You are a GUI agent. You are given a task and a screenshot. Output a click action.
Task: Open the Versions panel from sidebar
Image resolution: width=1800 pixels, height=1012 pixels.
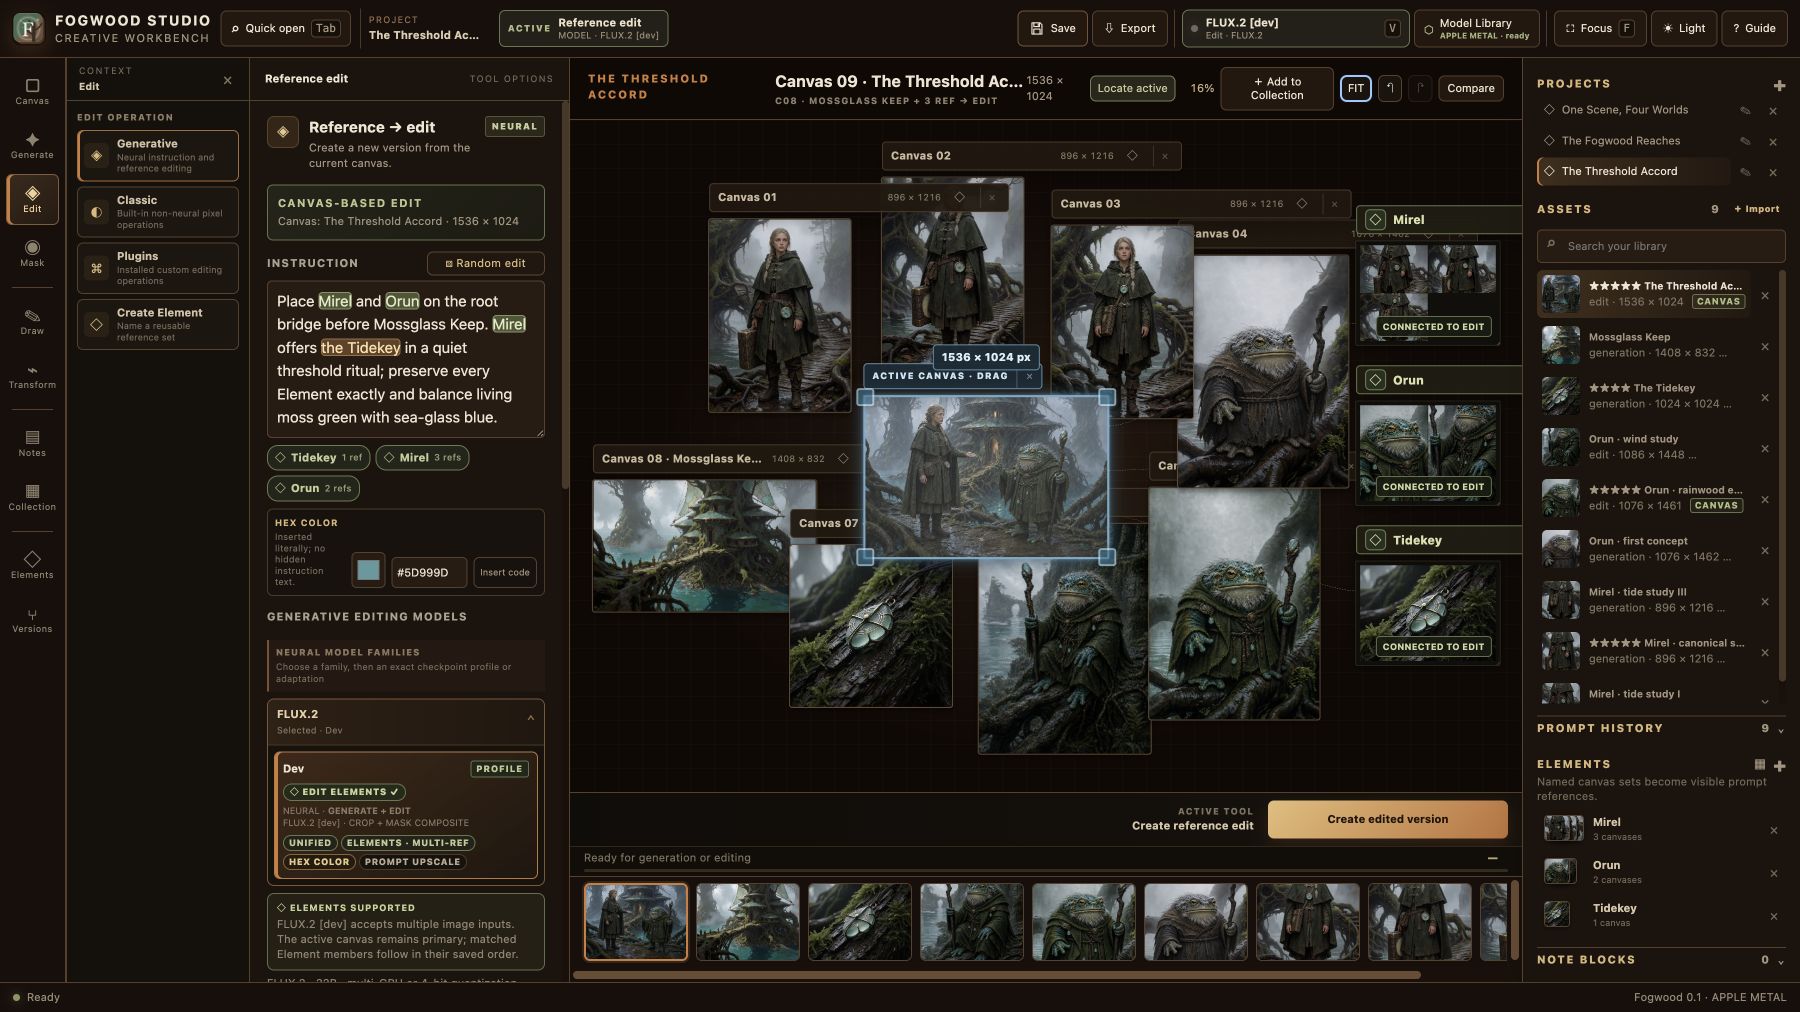[32, 620]
